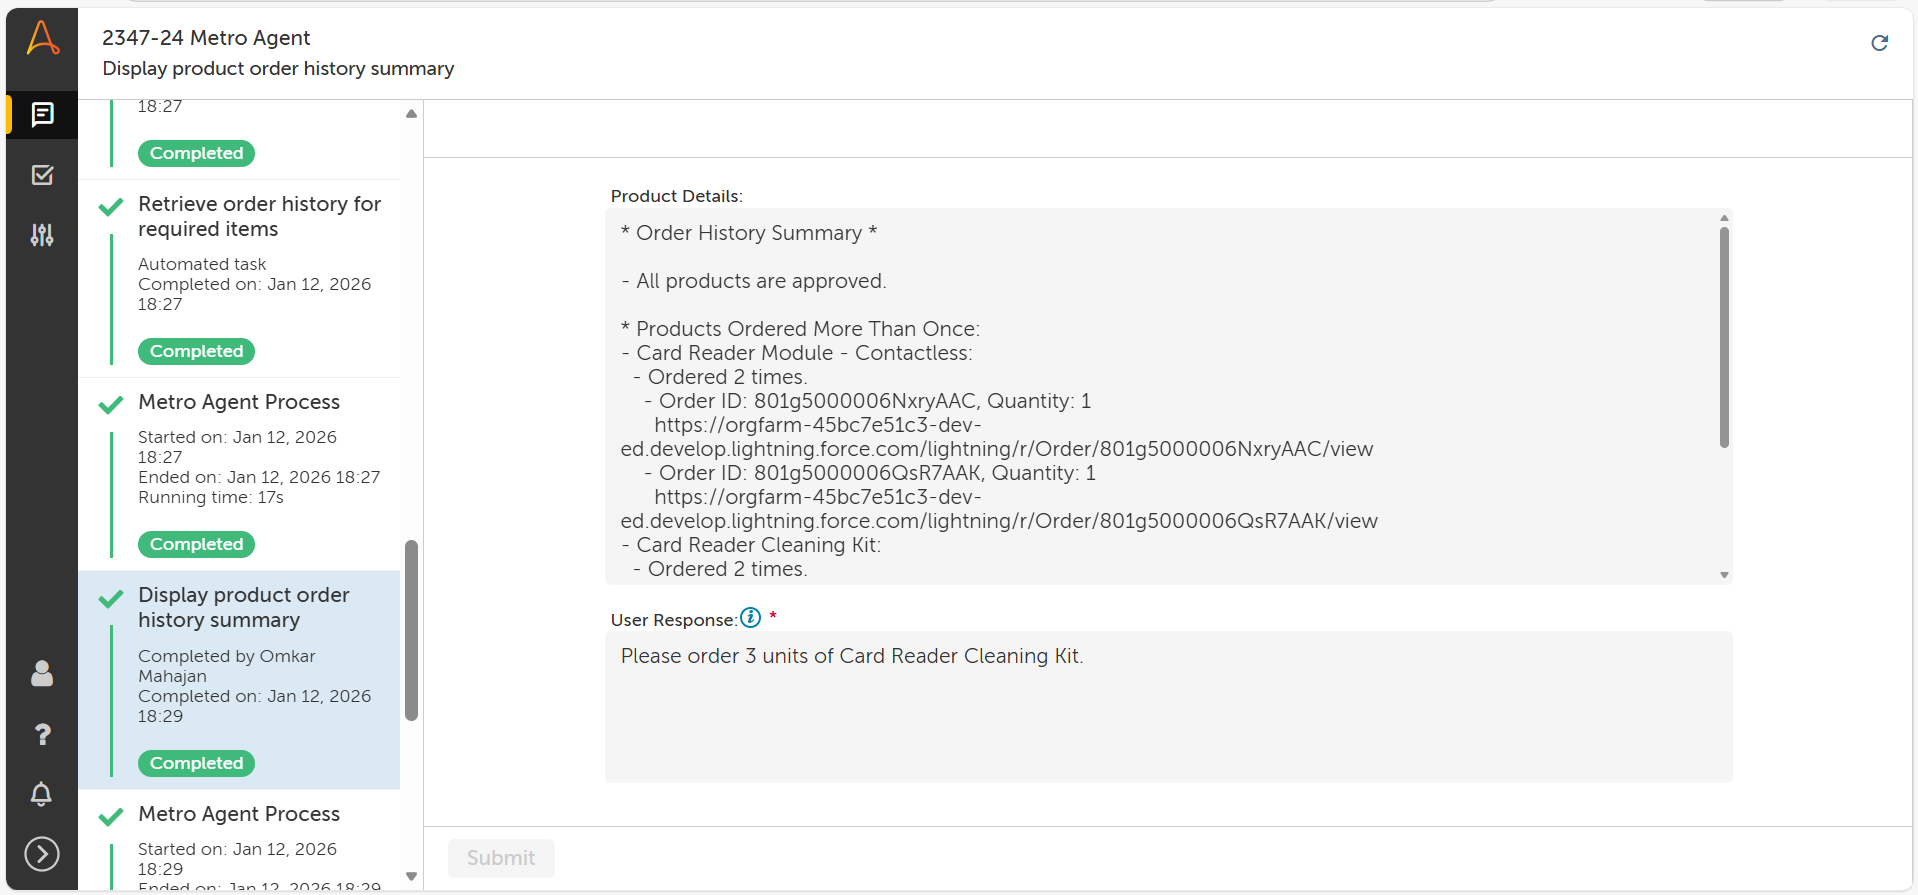Select 'Display product order history summary' step

pos(243,607)
